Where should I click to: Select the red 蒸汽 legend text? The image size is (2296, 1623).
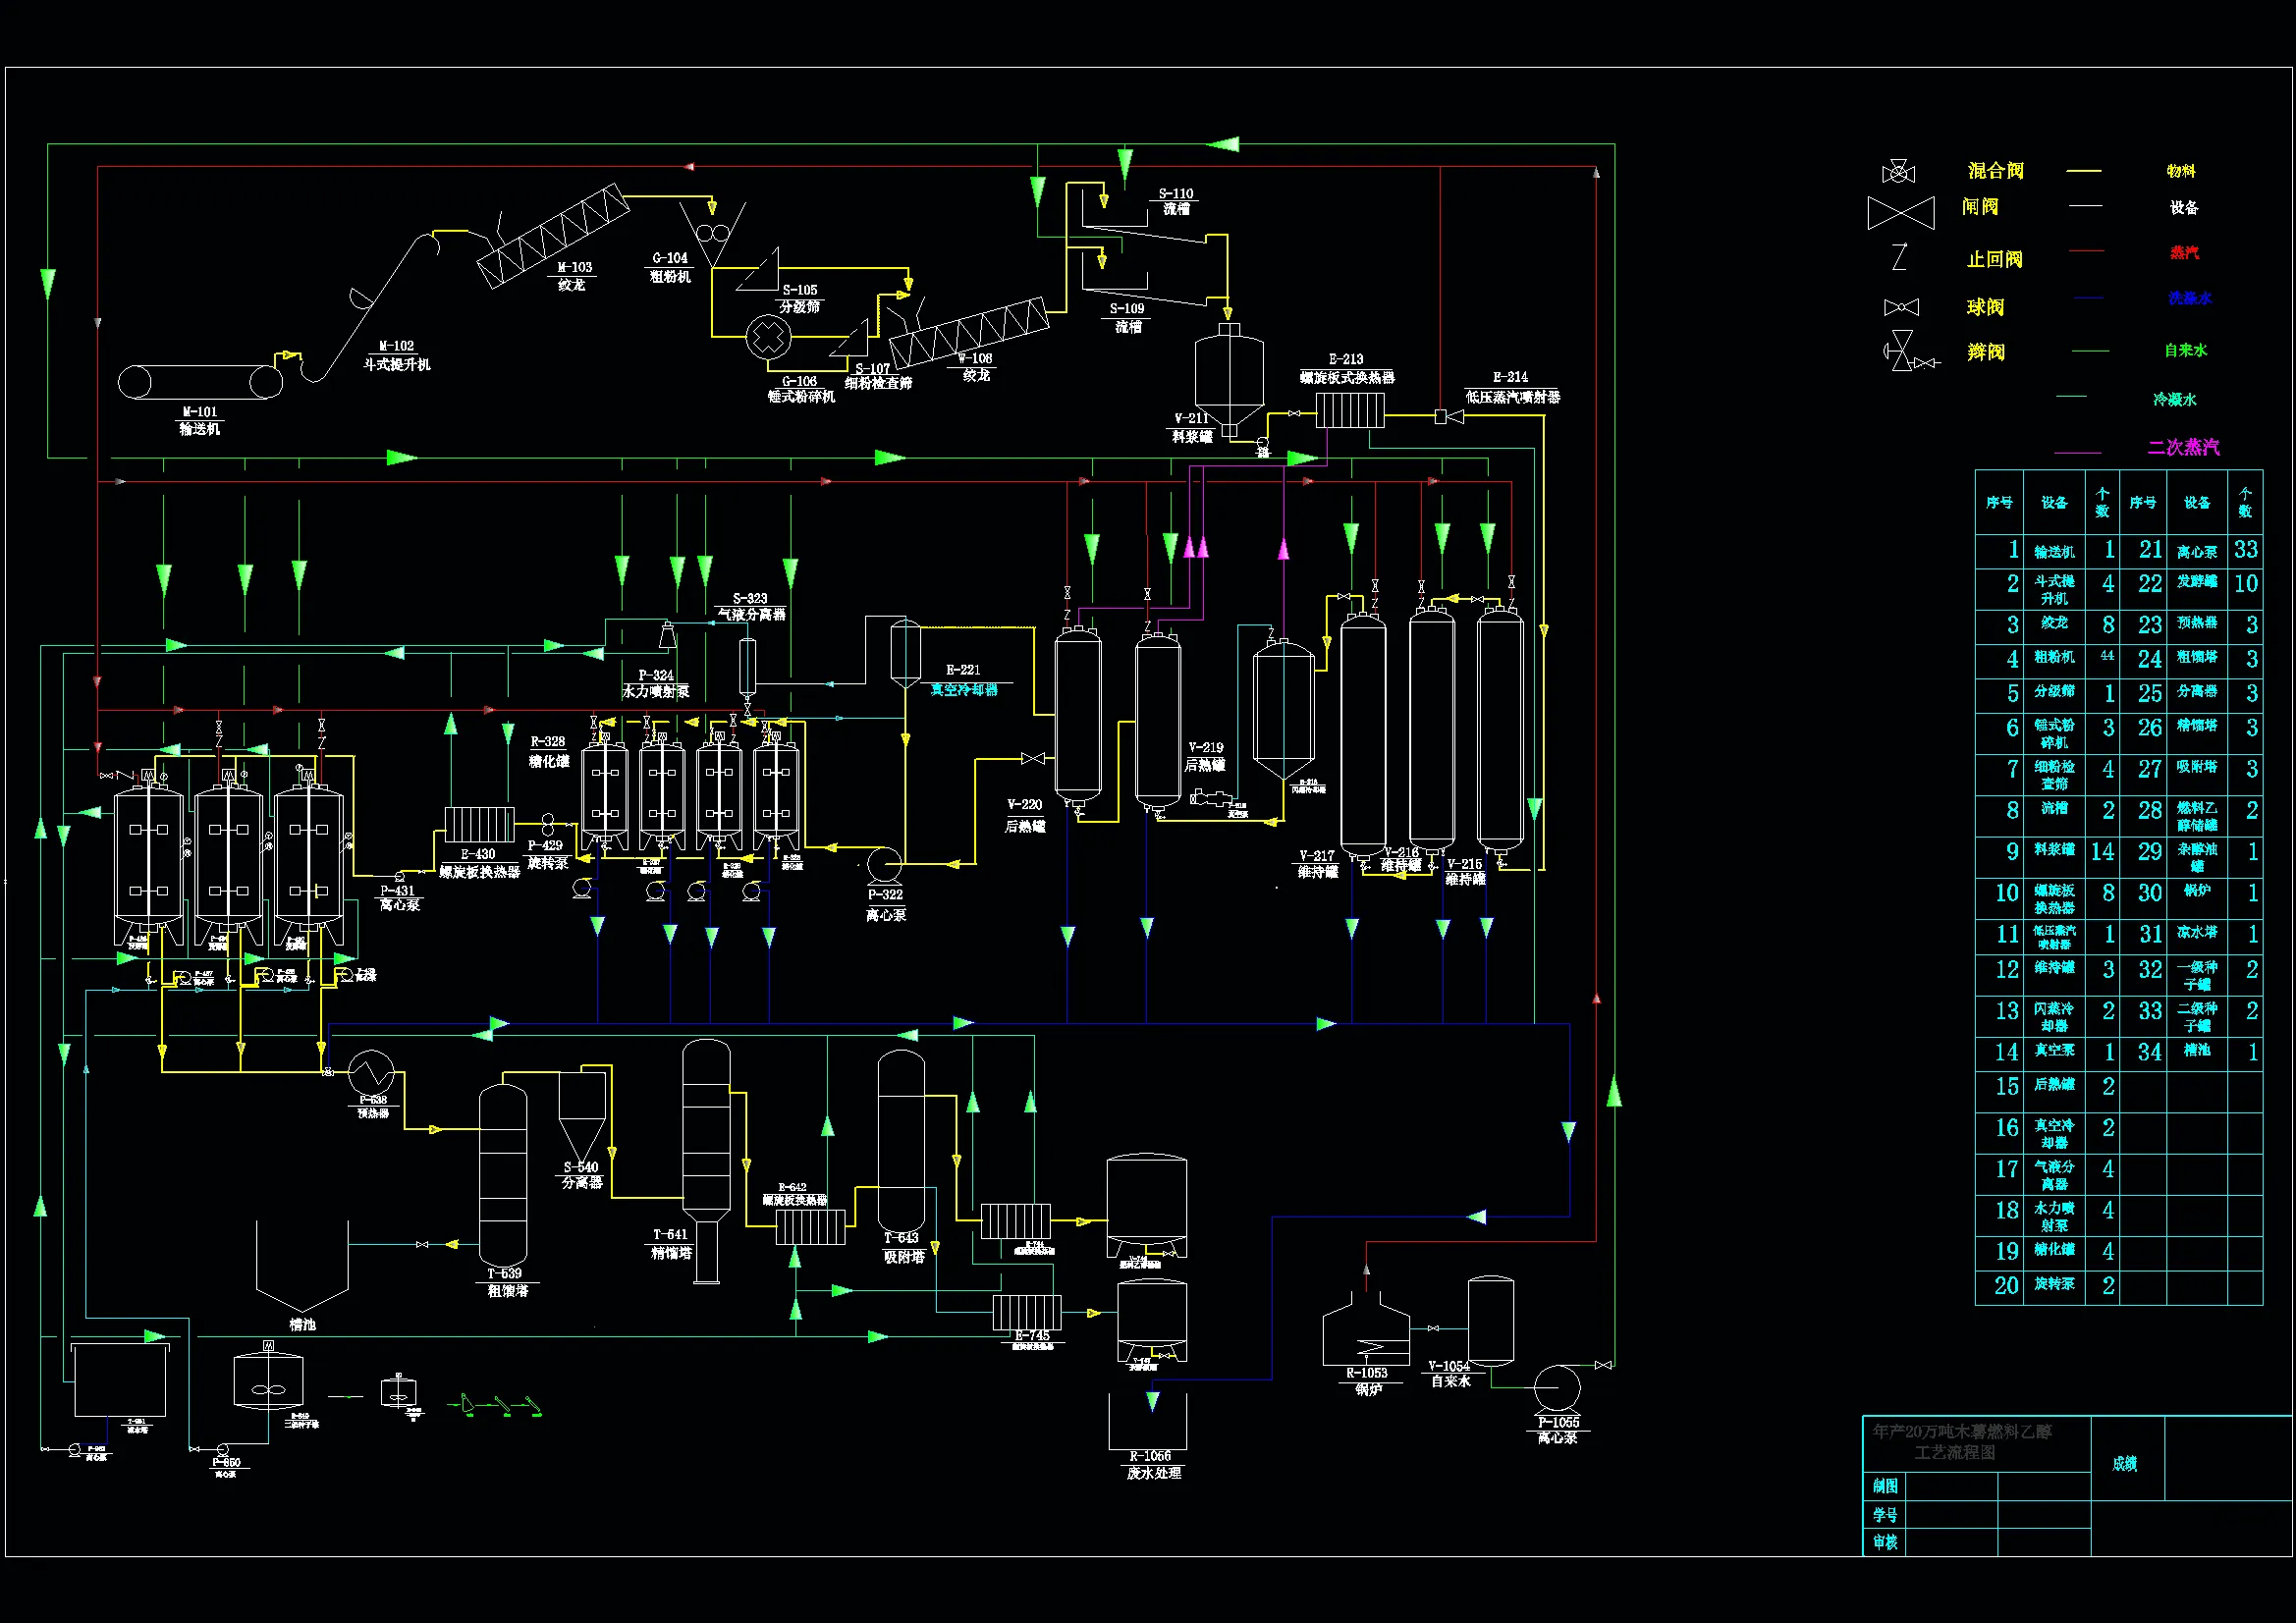coord(2184,252)
